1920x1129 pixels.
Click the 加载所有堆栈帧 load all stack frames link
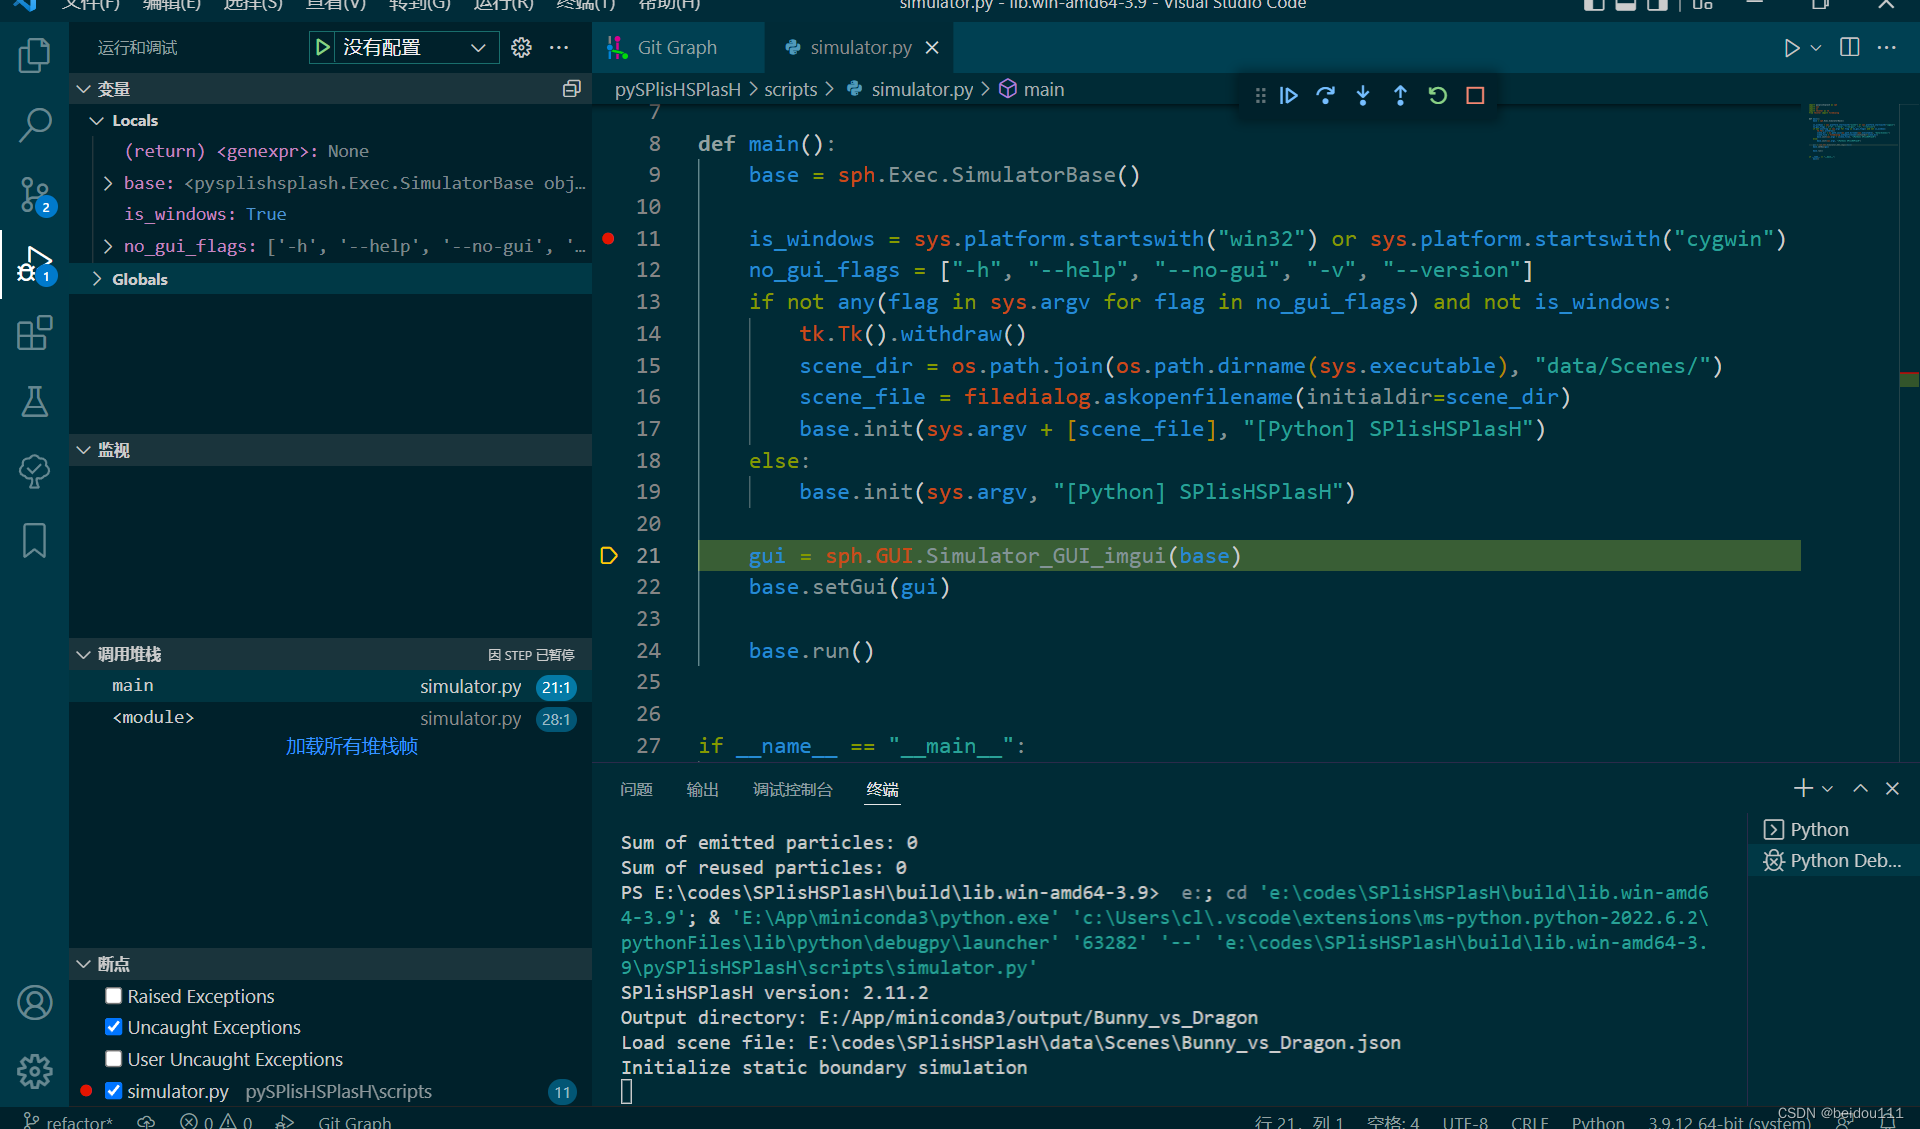[x=353, y=746]
